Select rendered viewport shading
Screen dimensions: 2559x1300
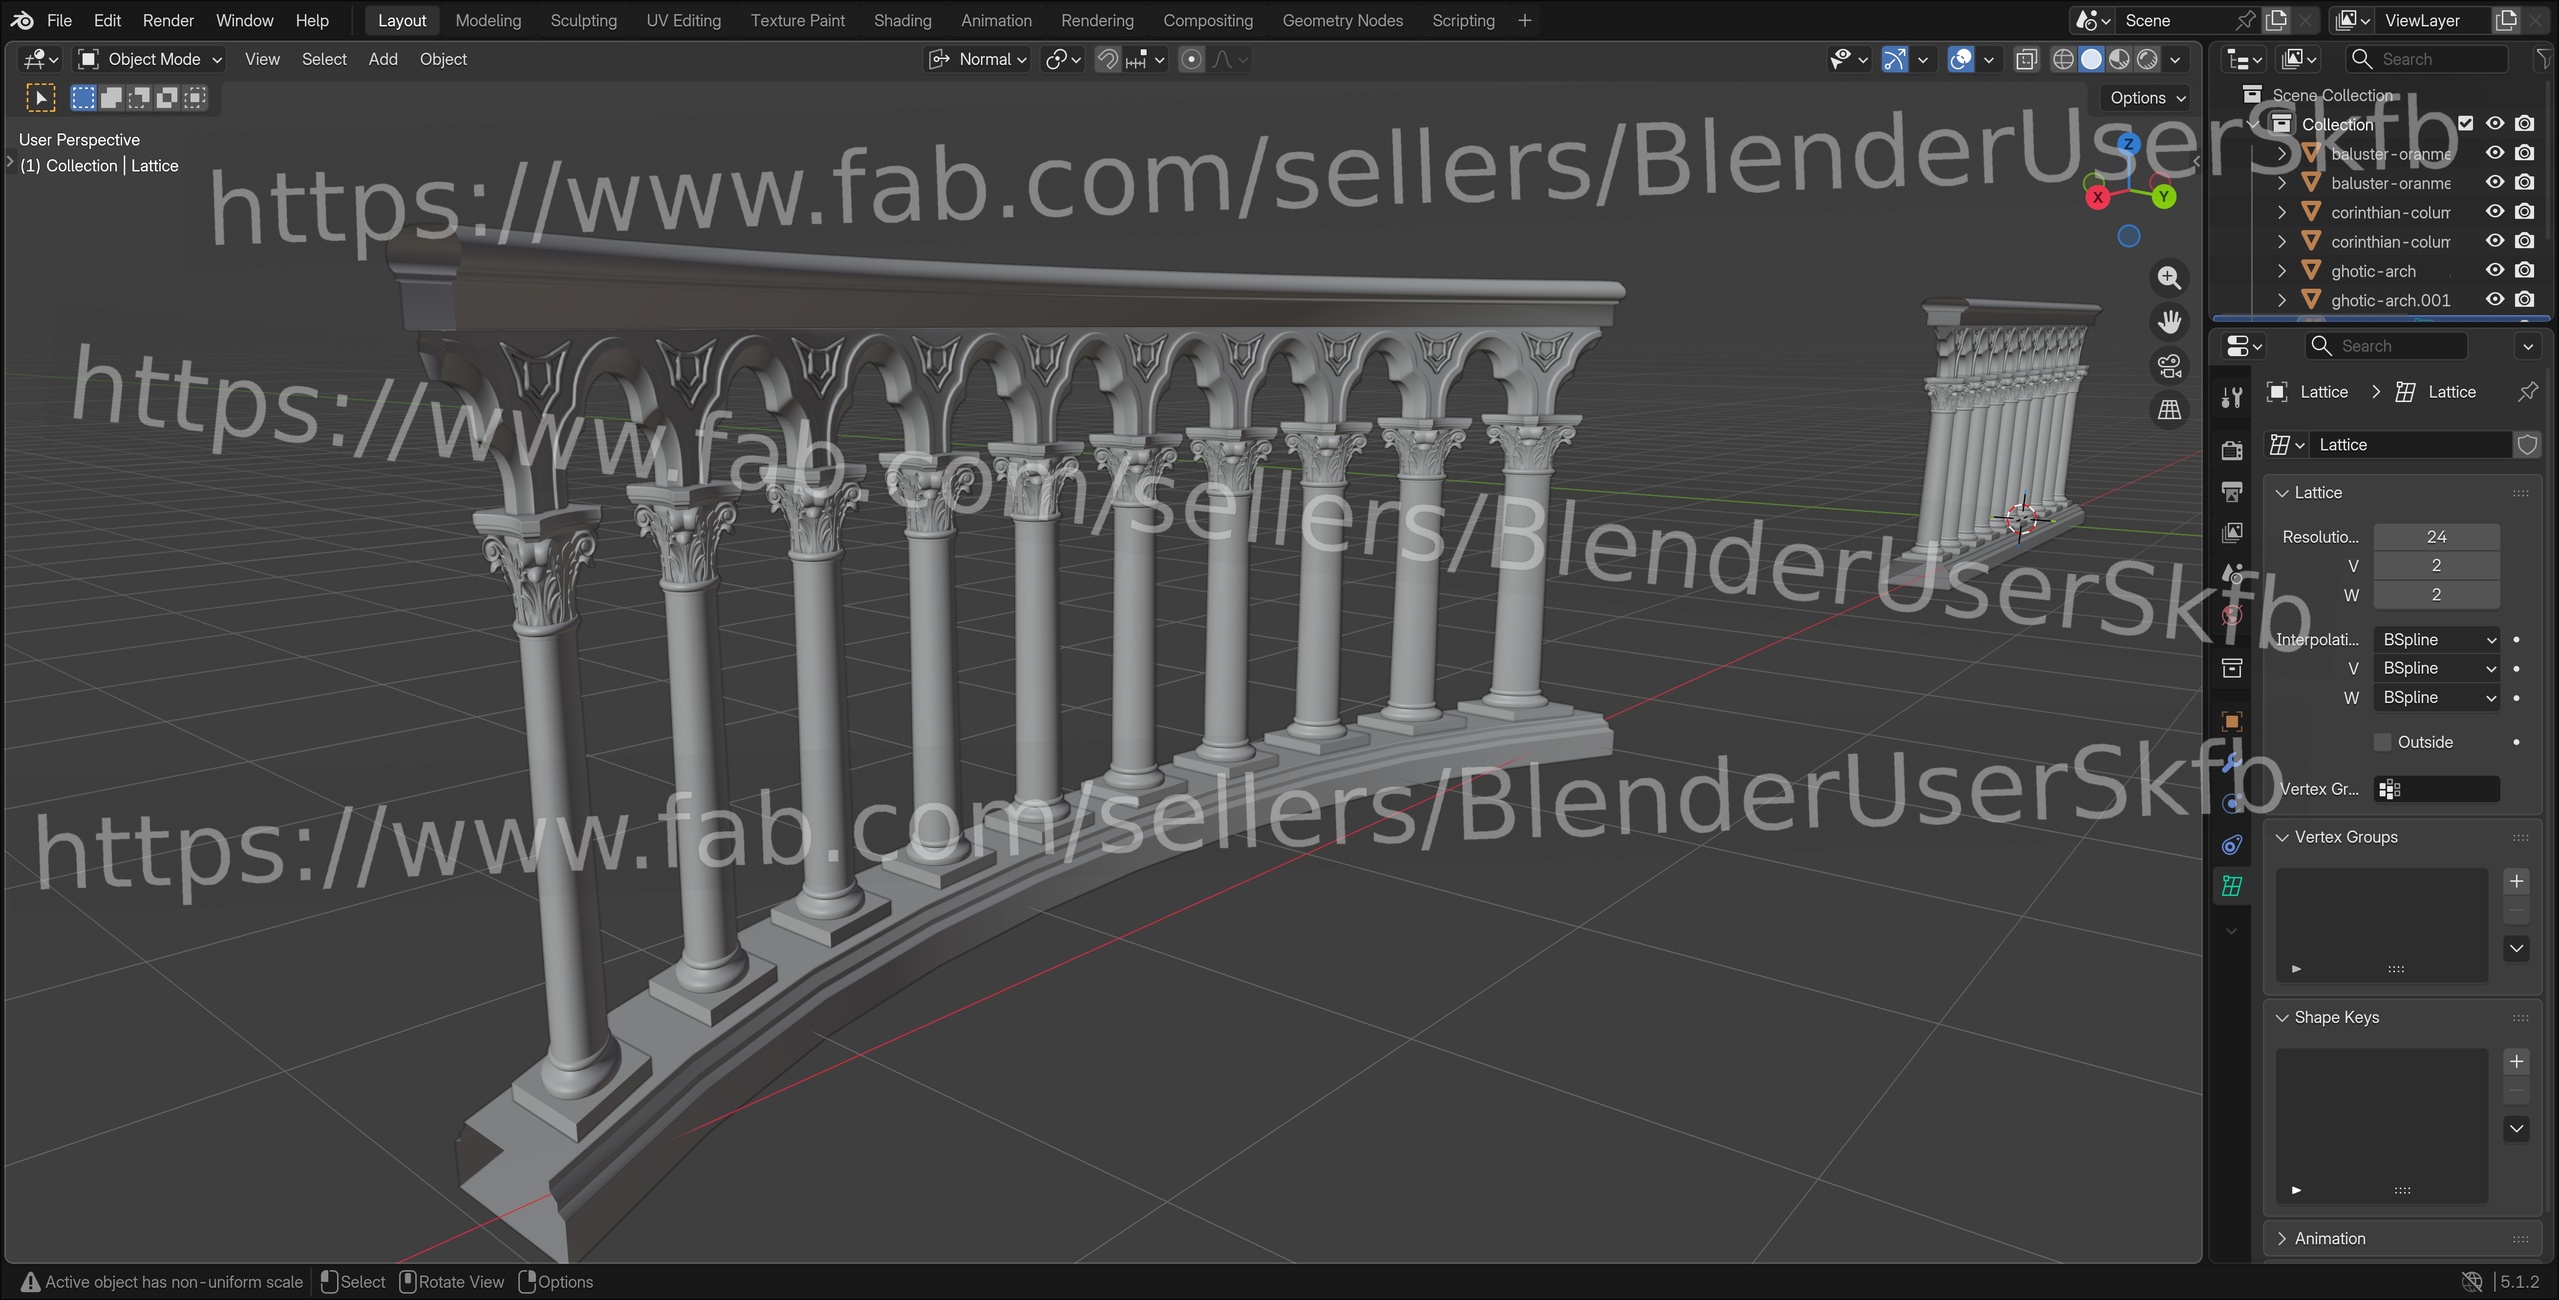[2147, 59]
